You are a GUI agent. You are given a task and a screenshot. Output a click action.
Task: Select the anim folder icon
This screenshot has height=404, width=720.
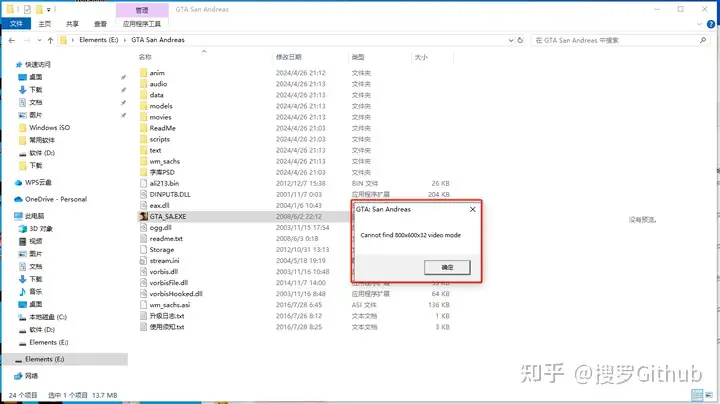[143, 73]
